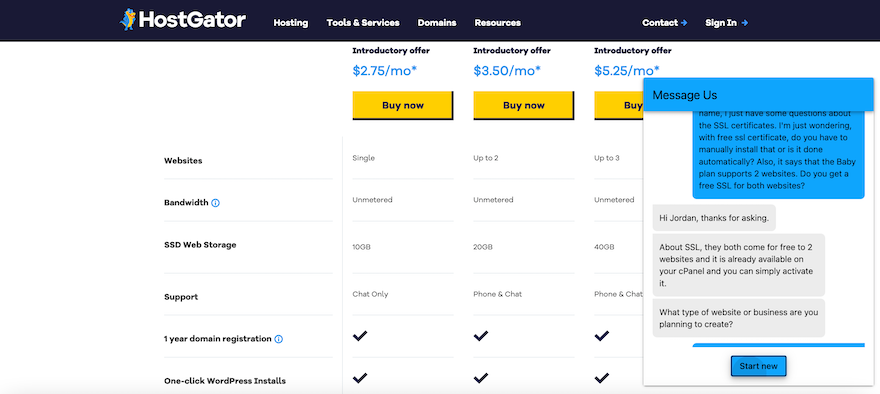The width and height of the screenshot is (880, 394).
Task: Show info icon next to 1 year domain registration
Action: click(x=279, y=339)
